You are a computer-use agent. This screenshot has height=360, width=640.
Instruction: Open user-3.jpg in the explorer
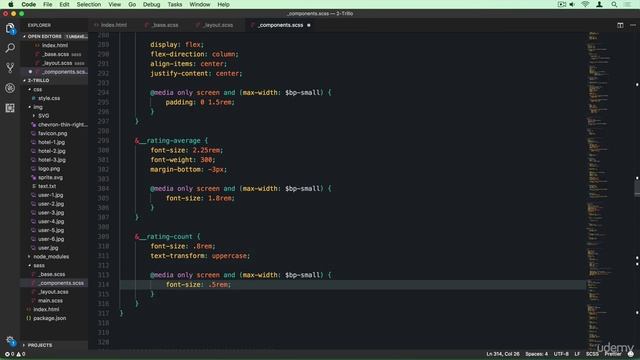click(x=51, y=213)
